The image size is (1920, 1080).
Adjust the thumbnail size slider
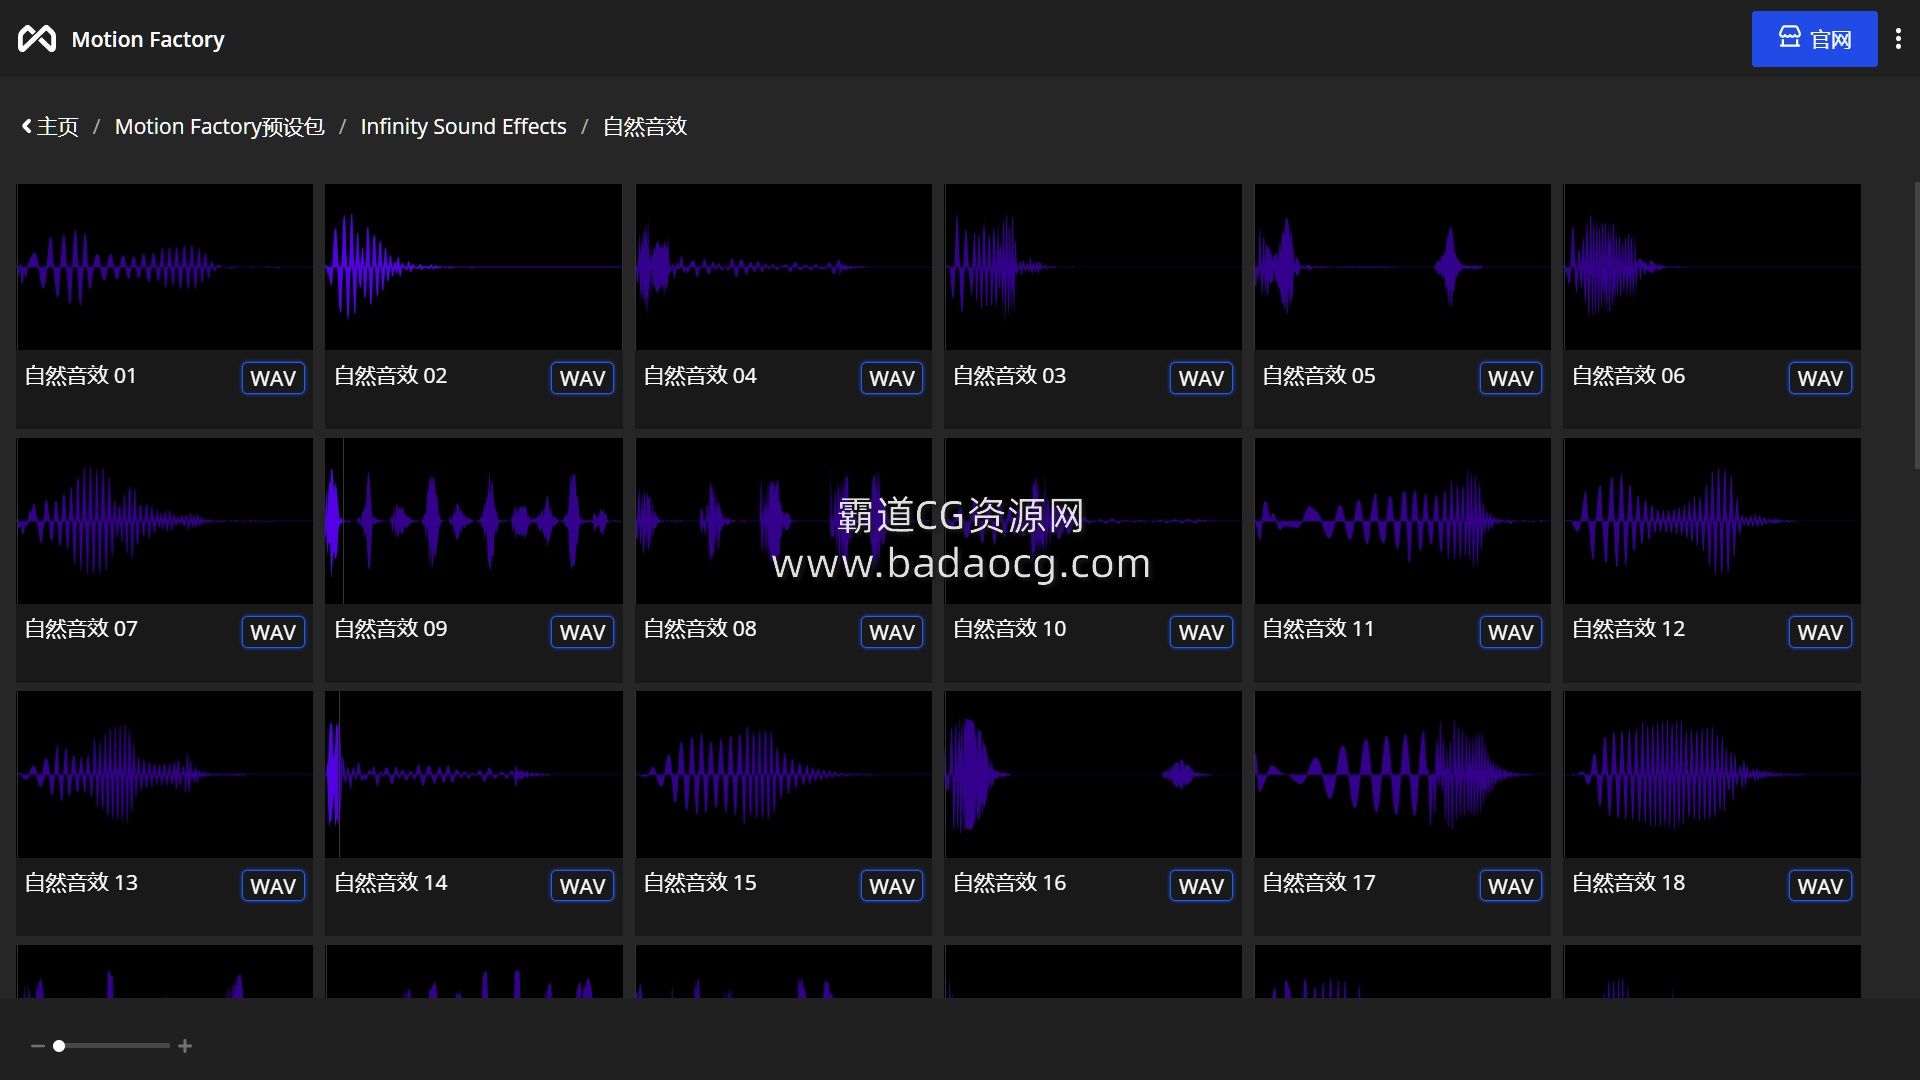(x=112, y=1046)
